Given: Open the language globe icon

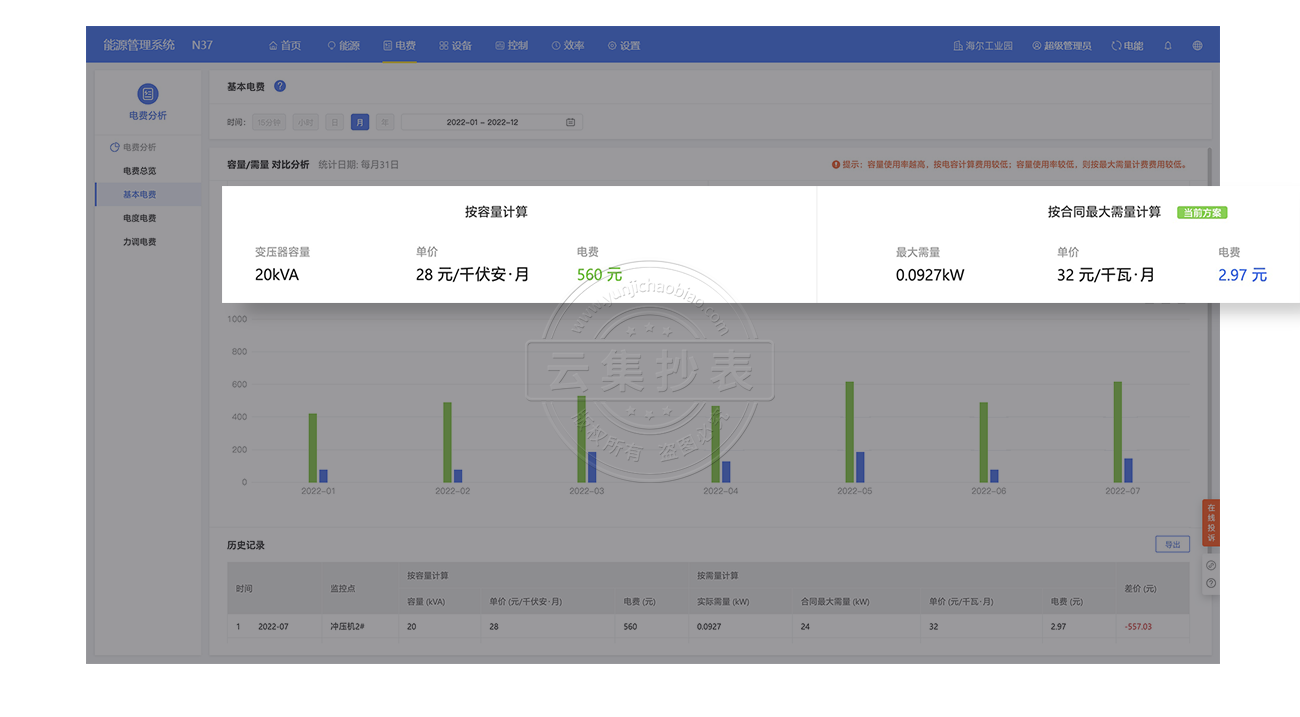Looking at the screenshot, I should pos(1197,46).
